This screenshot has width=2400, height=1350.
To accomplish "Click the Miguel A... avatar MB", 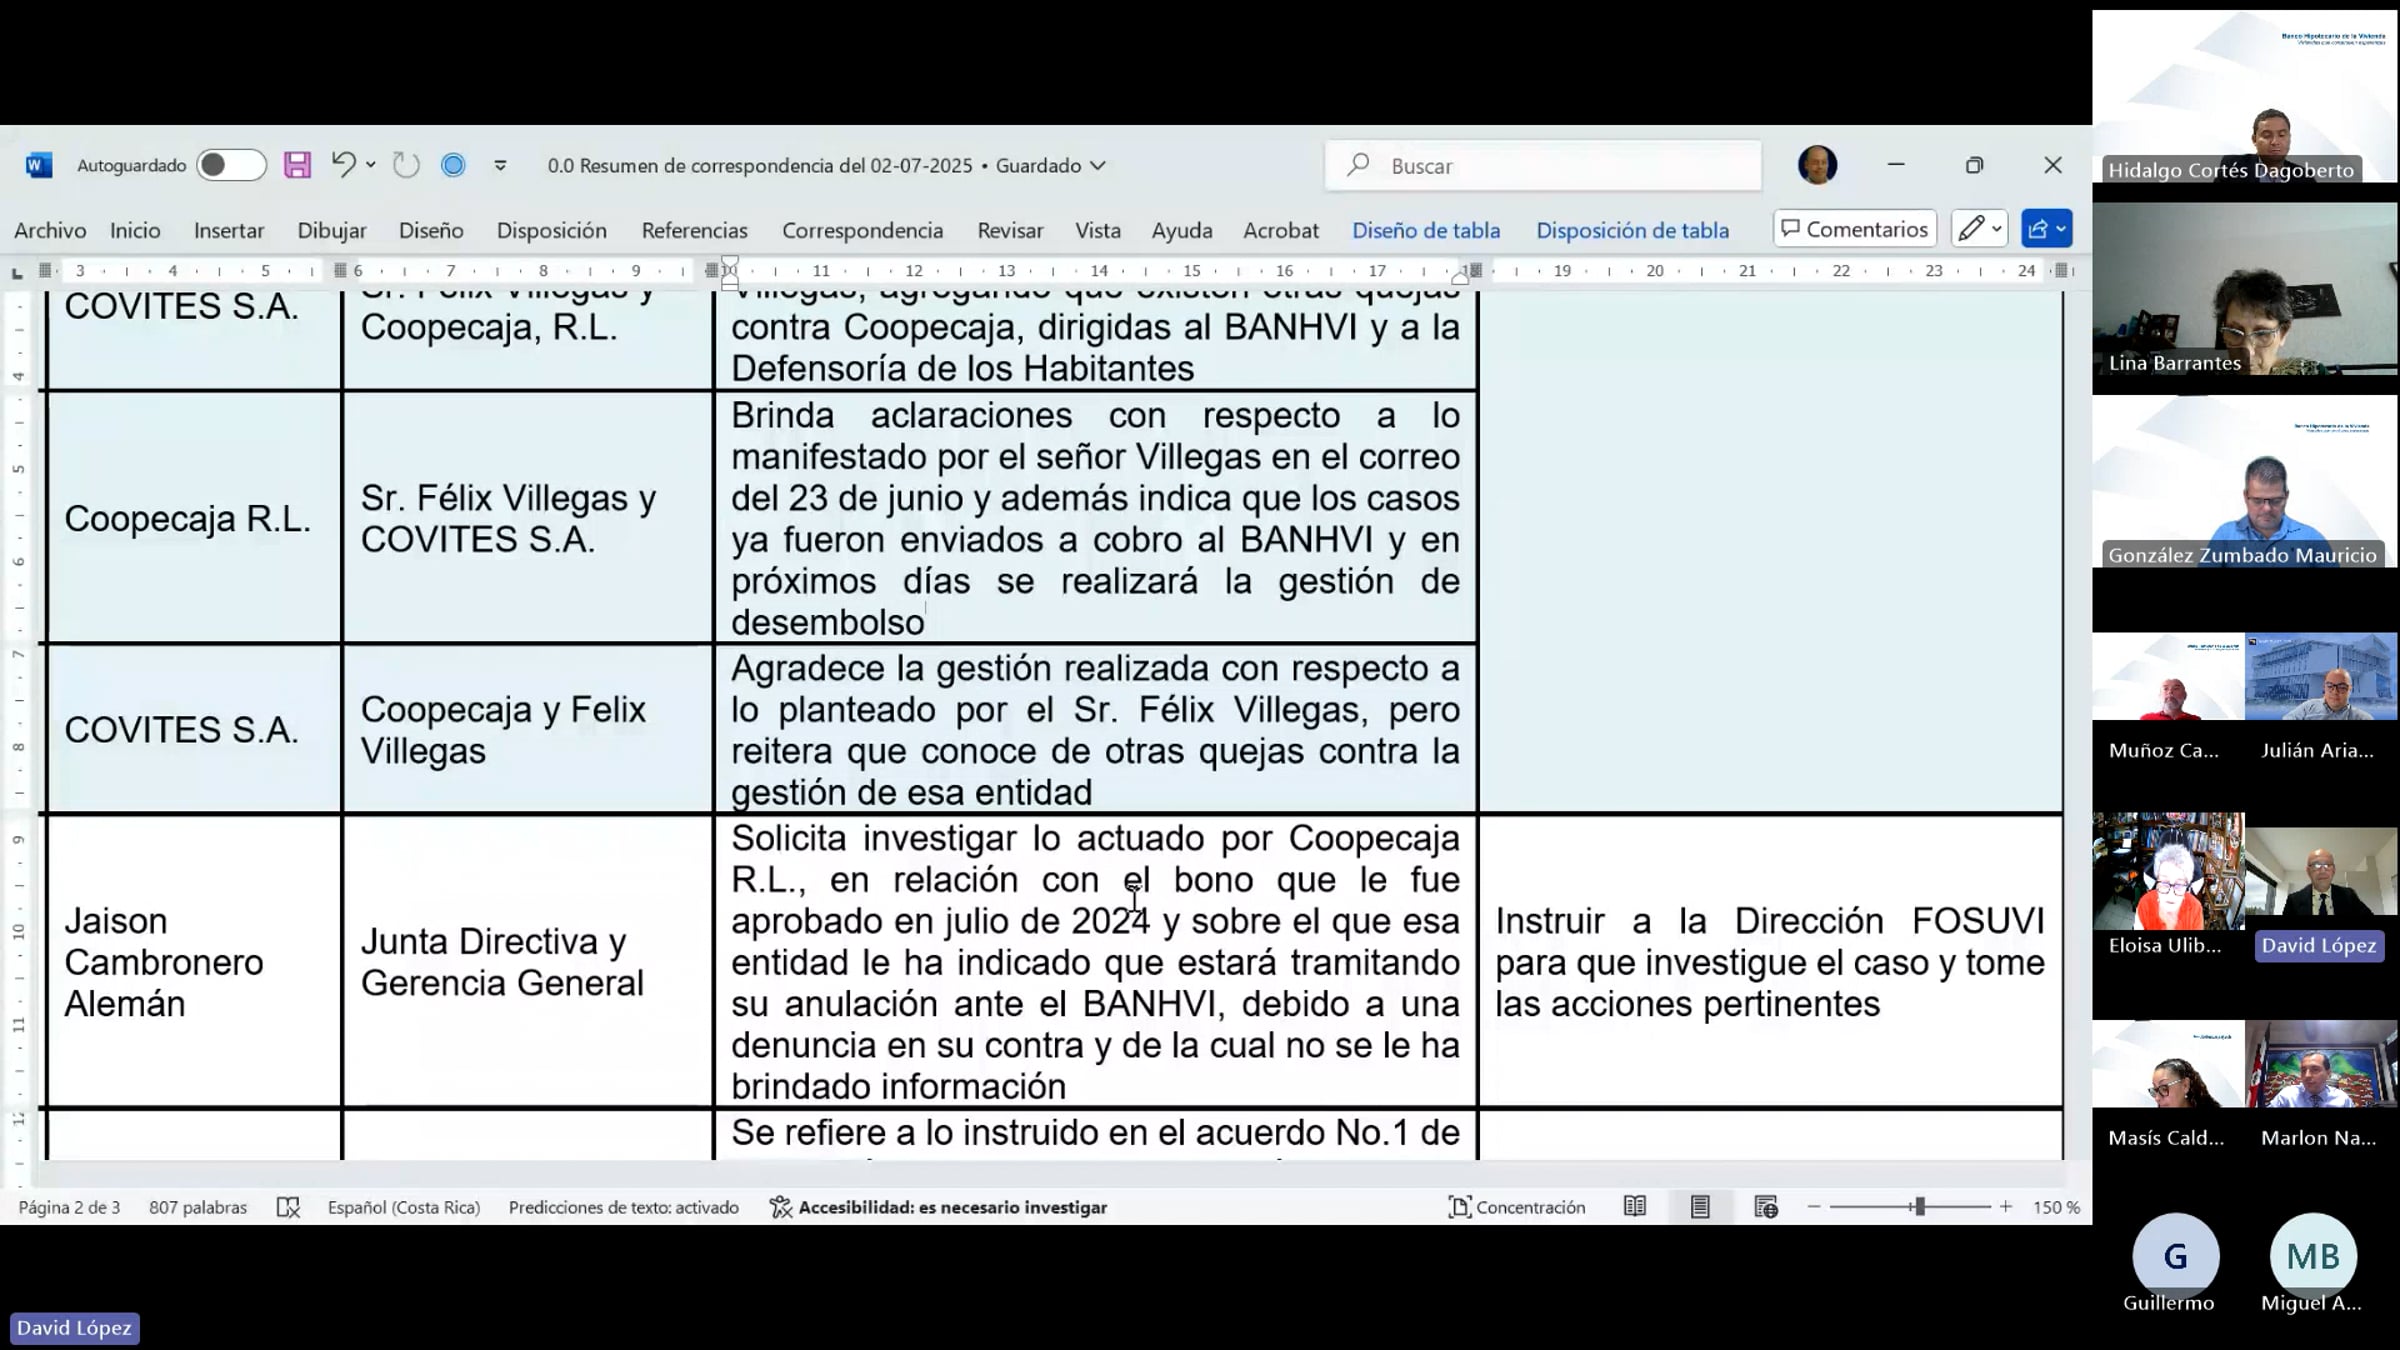I will [2313, 1256].
